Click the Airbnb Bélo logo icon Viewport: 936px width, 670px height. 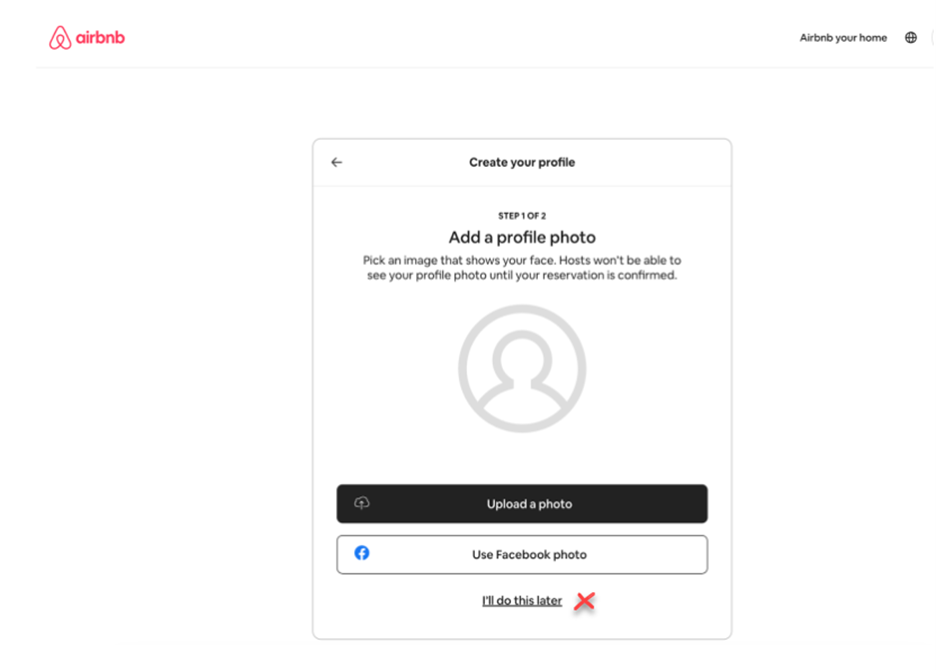point(60,38)
